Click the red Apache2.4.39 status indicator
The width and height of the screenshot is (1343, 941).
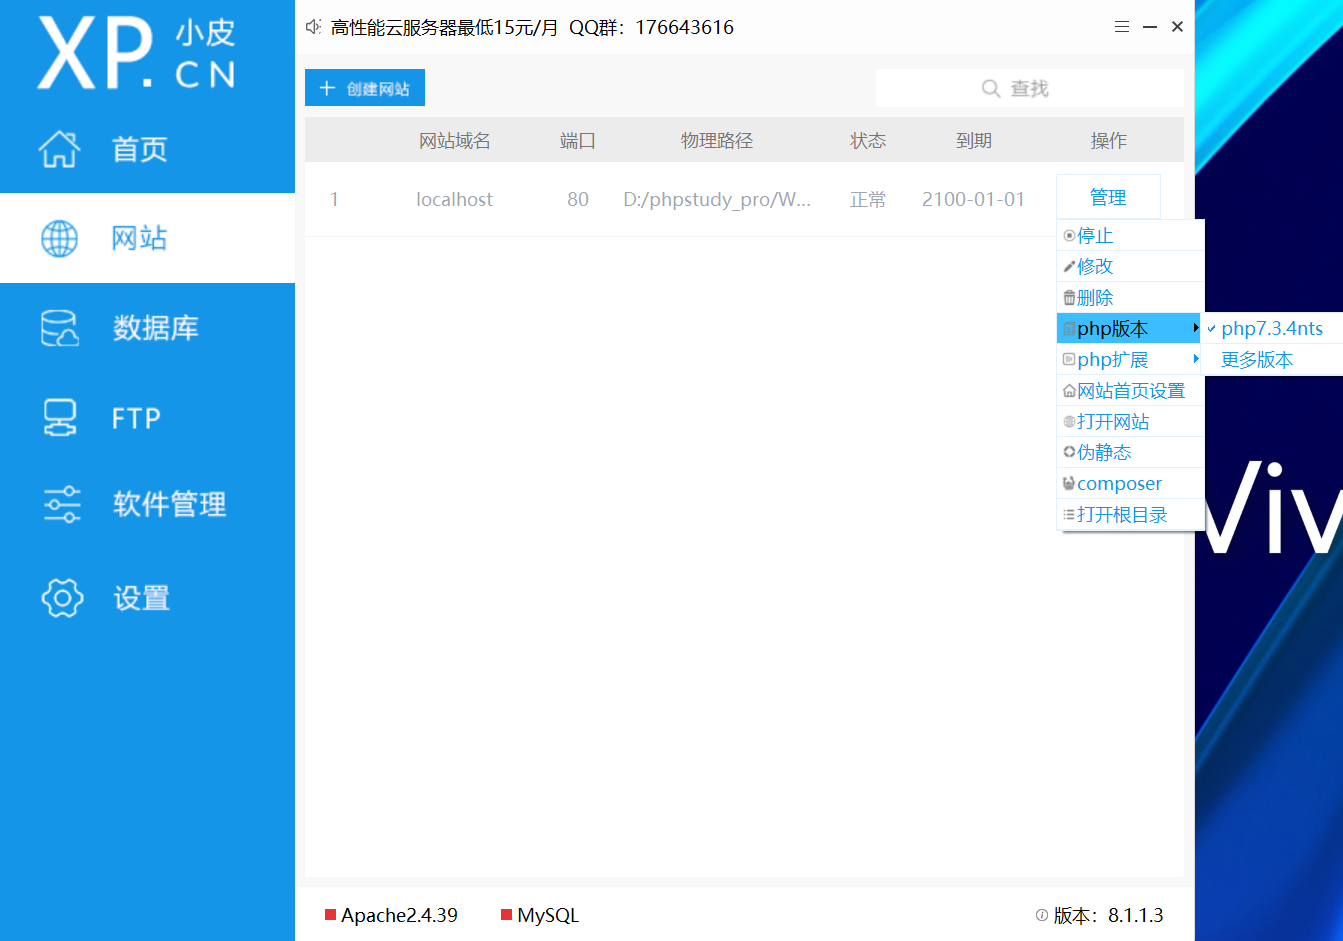(330, 915)
